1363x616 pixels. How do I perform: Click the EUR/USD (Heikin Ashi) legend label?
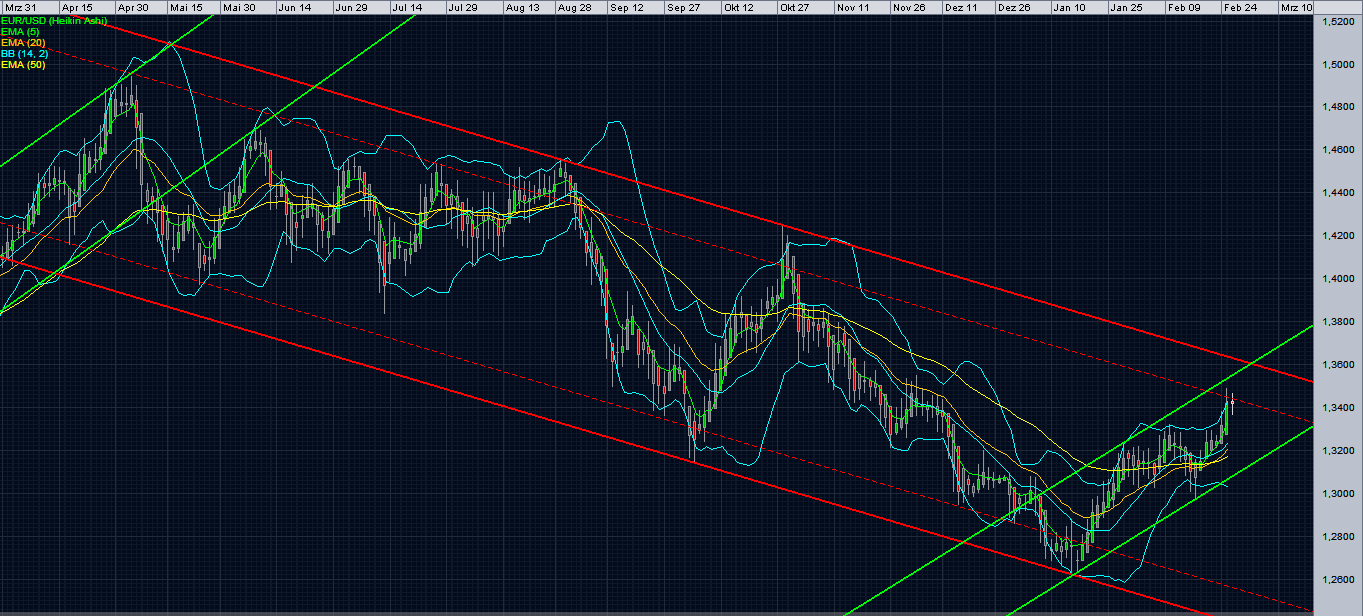54,20
